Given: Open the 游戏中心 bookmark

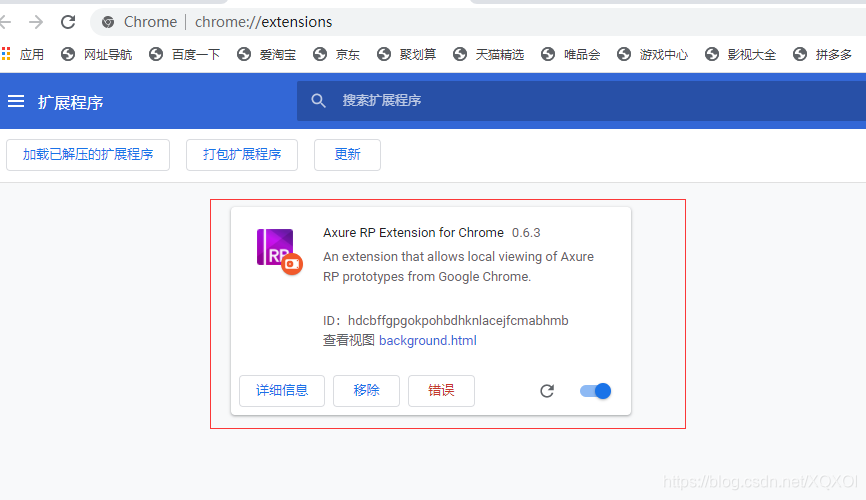Looking at the screenshot, I should tap(652, 54).
